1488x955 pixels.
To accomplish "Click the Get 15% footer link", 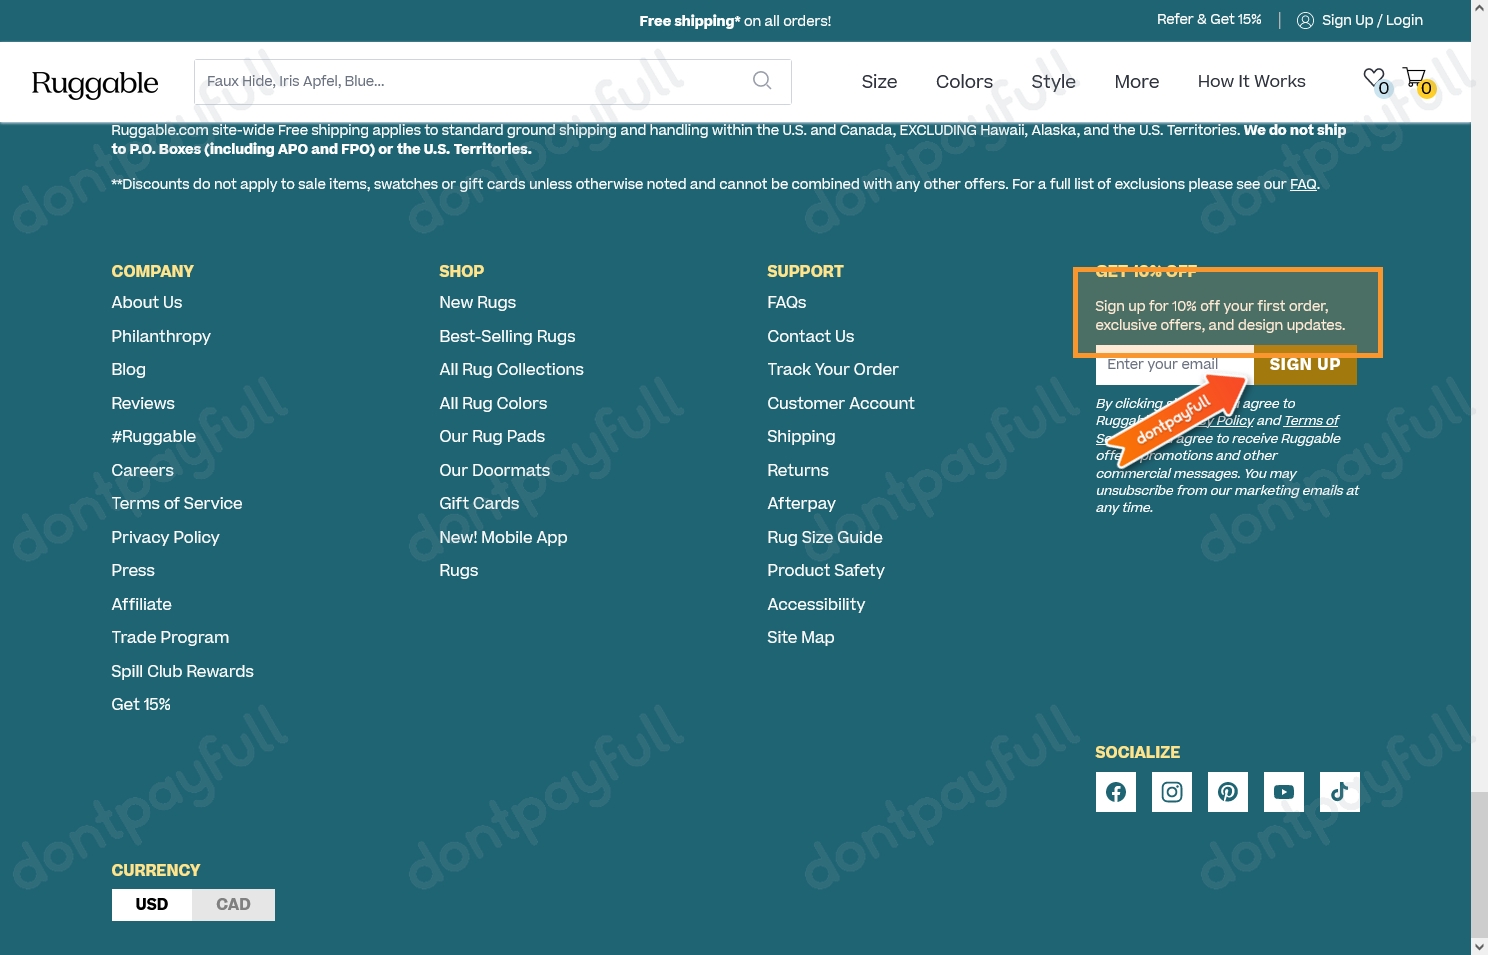I will 141,704.
